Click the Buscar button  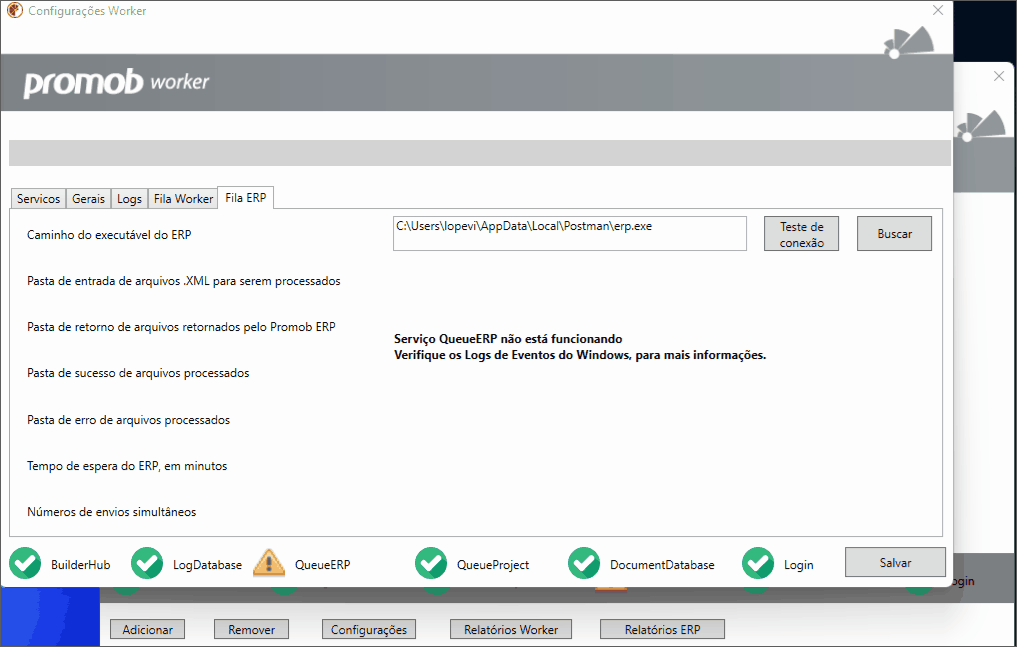[894, 234]
